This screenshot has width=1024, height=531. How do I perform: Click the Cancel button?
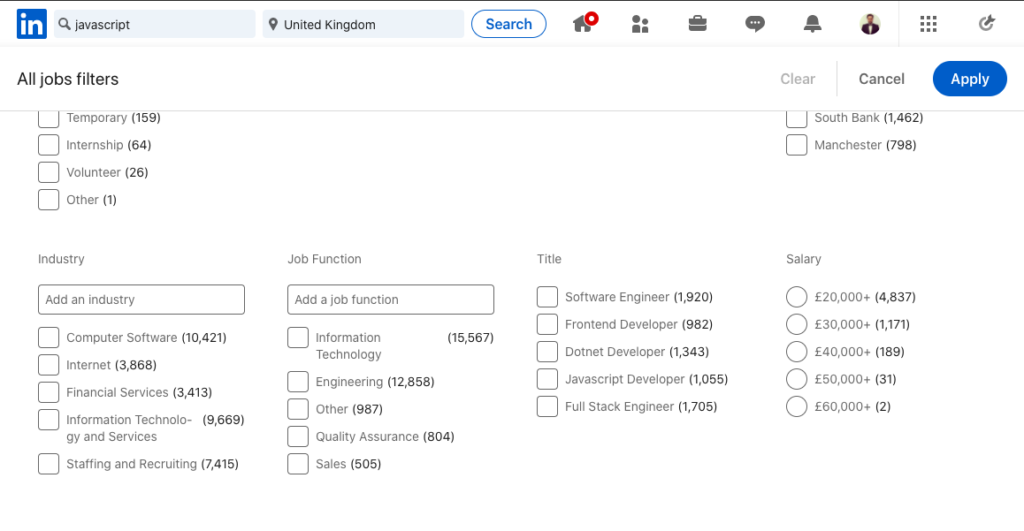tap(881, 79)
